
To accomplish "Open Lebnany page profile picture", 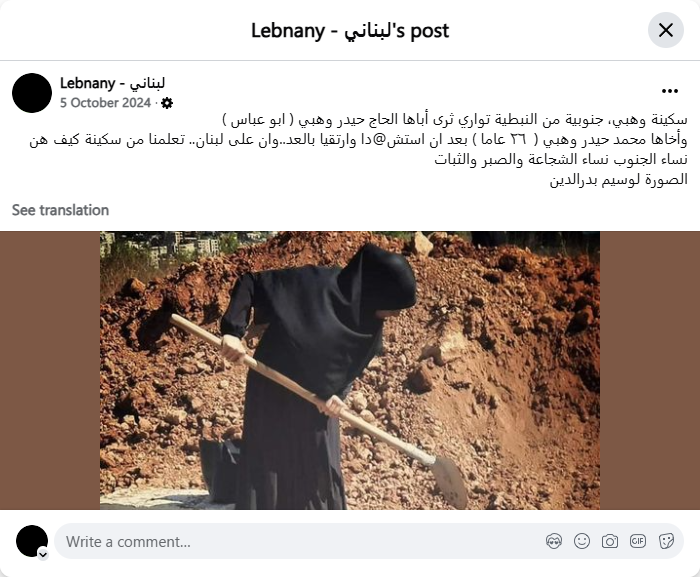I will pyautogui.click(x=32, y=93).
